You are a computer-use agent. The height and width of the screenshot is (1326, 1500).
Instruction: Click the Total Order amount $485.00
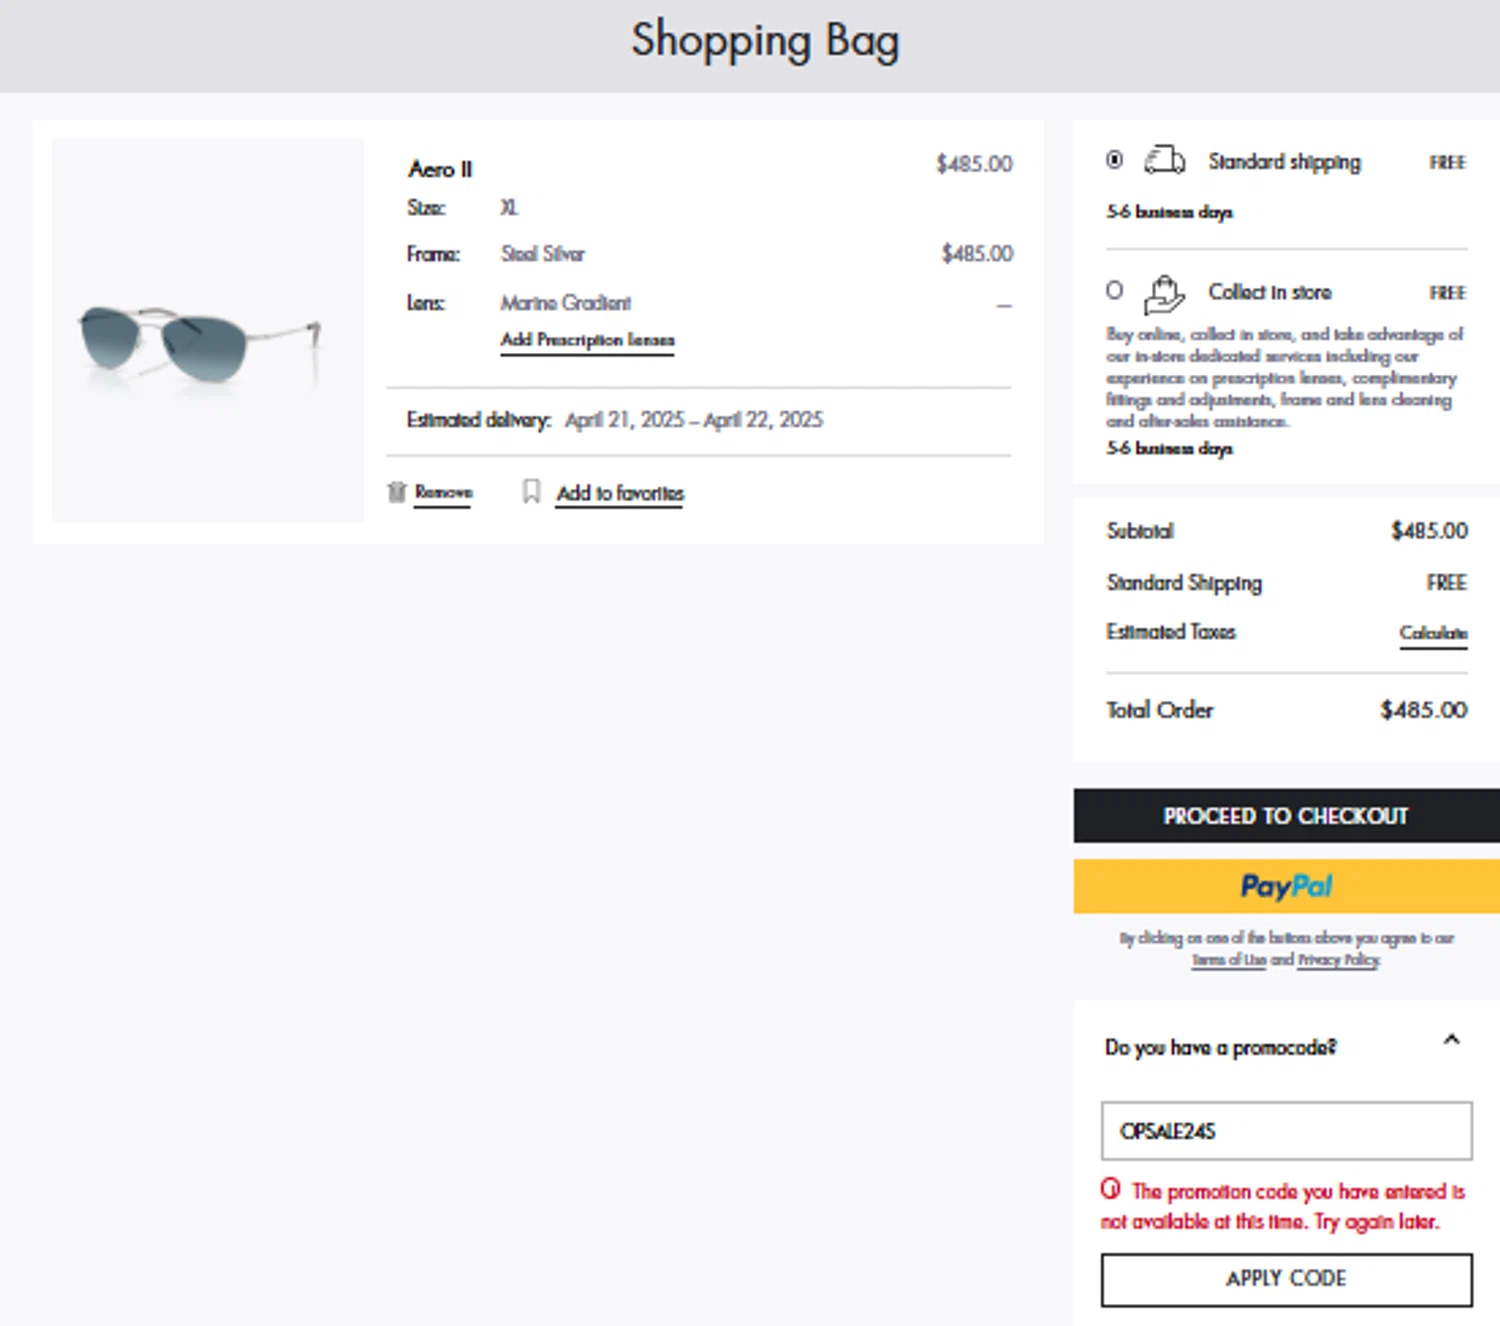1424,710
